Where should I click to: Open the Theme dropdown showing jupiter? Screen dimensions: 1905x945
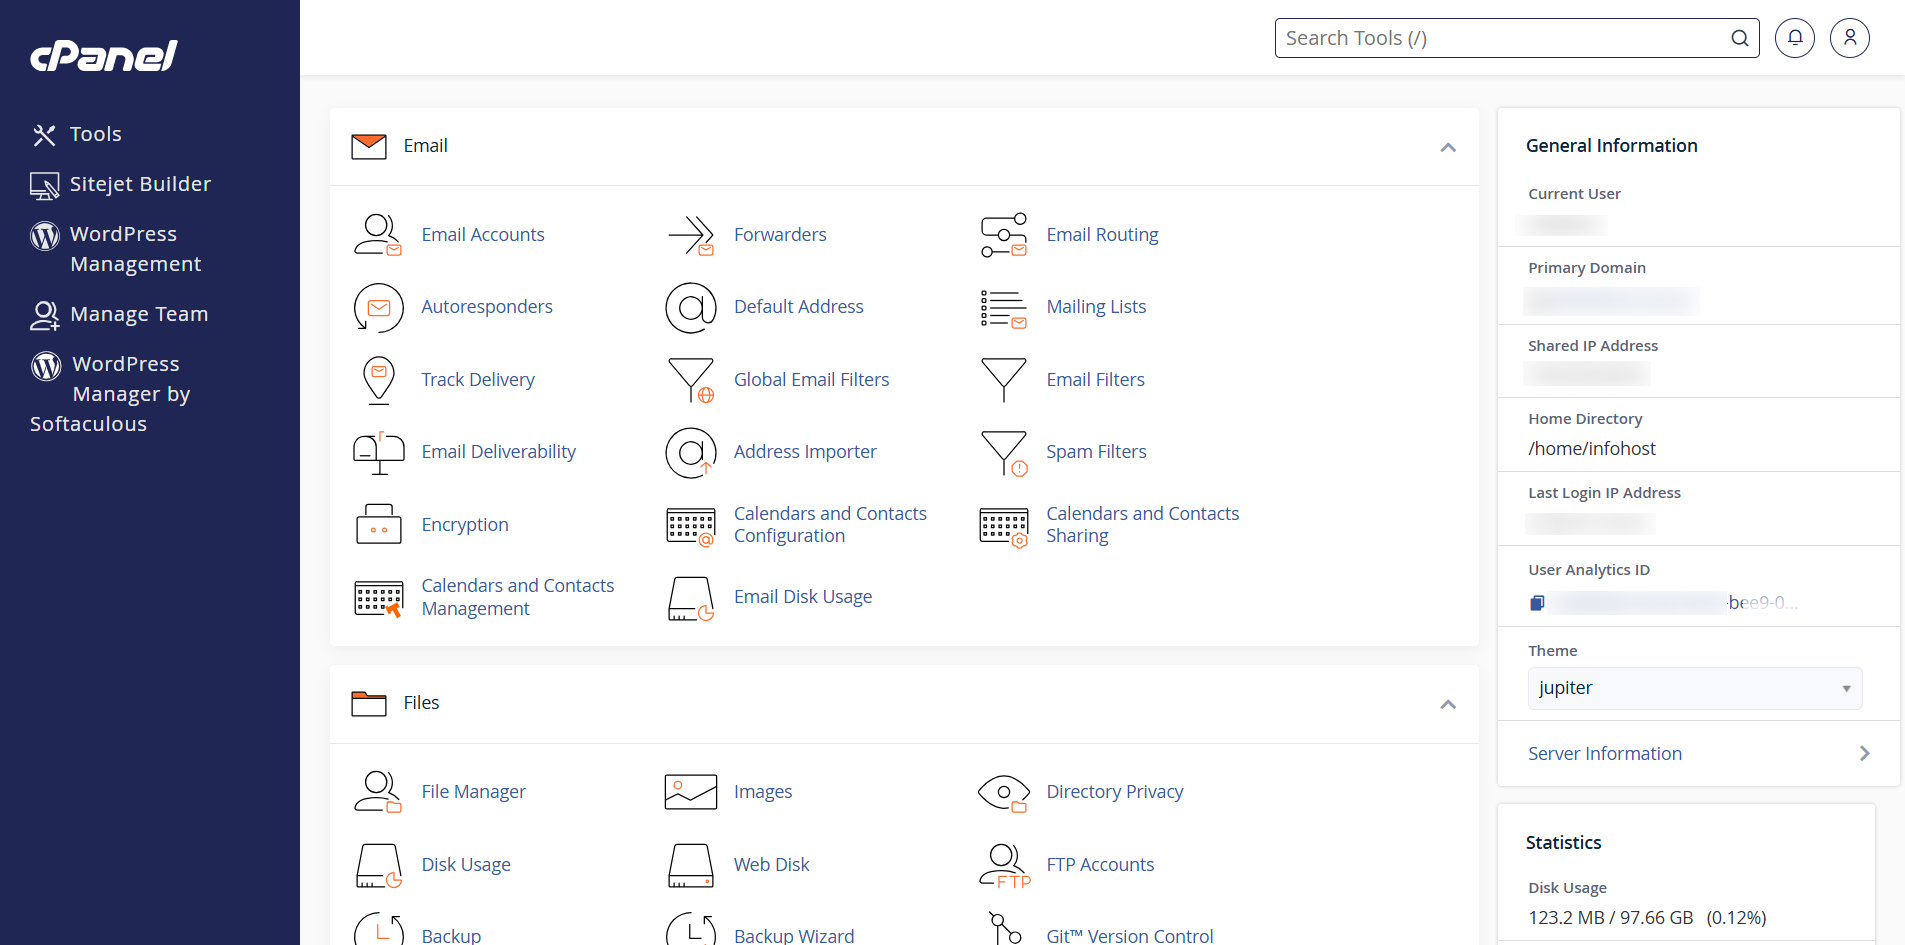point(1695,688)
